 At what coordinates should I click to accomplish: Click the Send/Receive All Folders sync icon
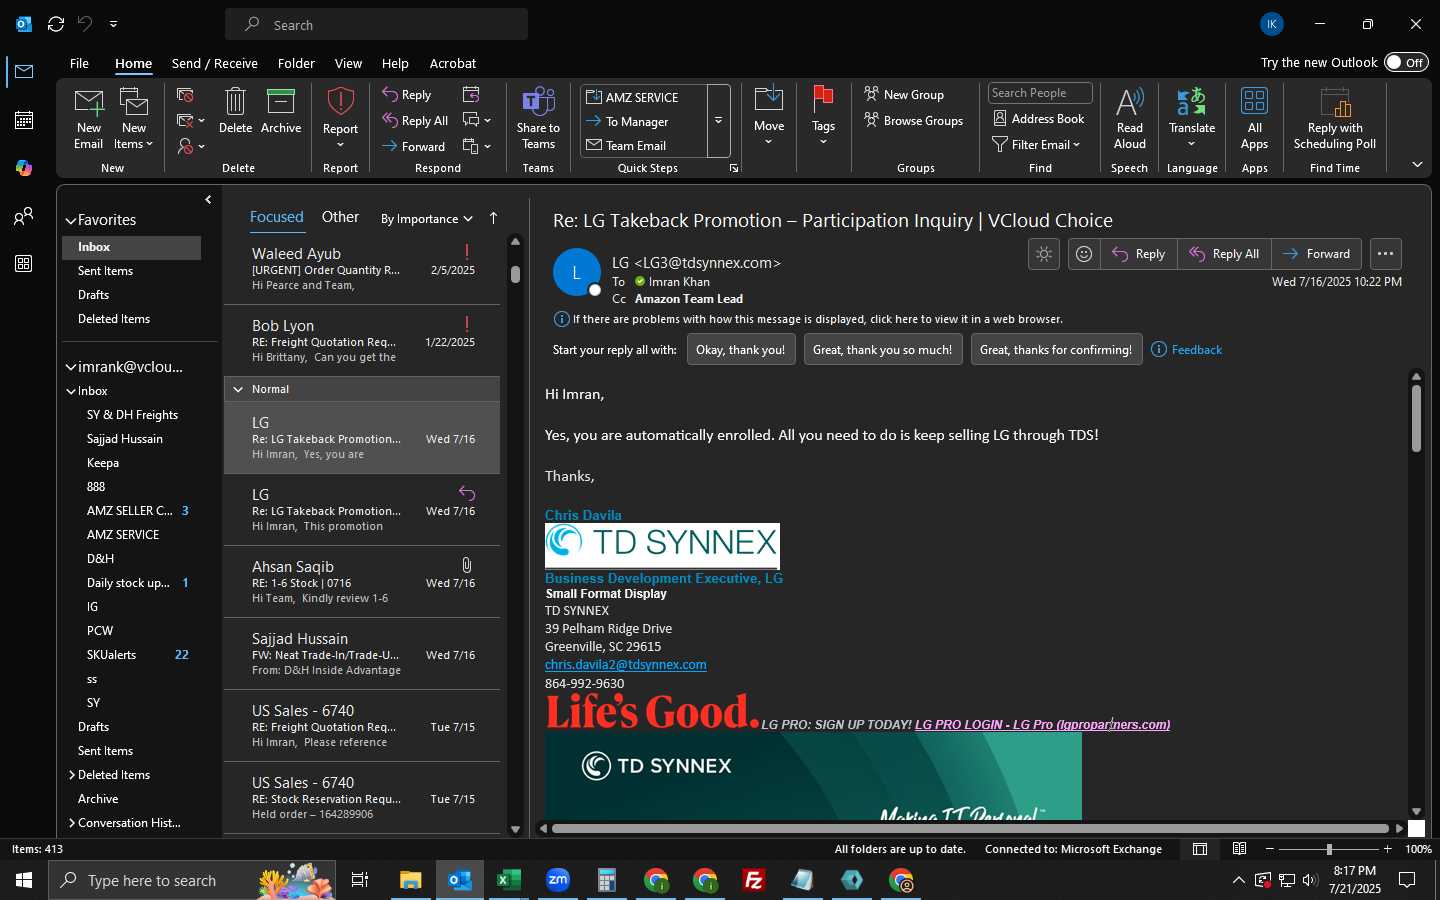56,24
